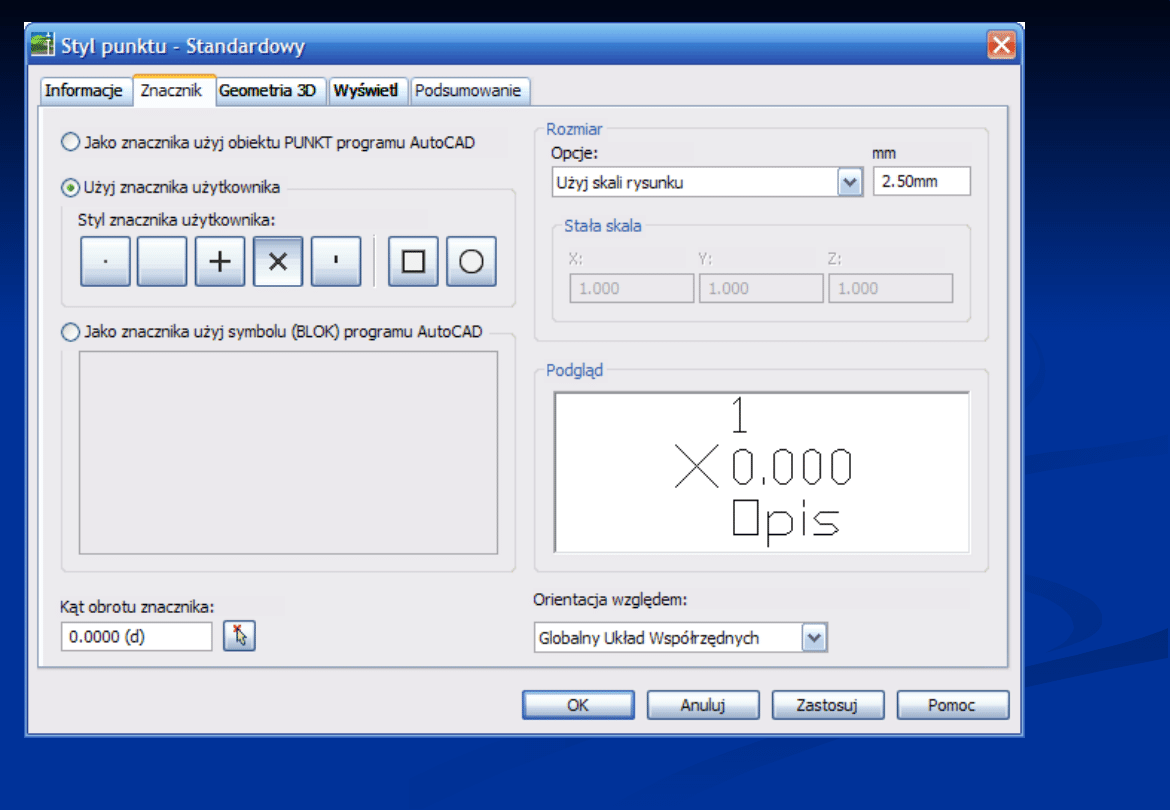1170x810 pixels.
Task: Click the Anuluj button
Action: [703, 705]
